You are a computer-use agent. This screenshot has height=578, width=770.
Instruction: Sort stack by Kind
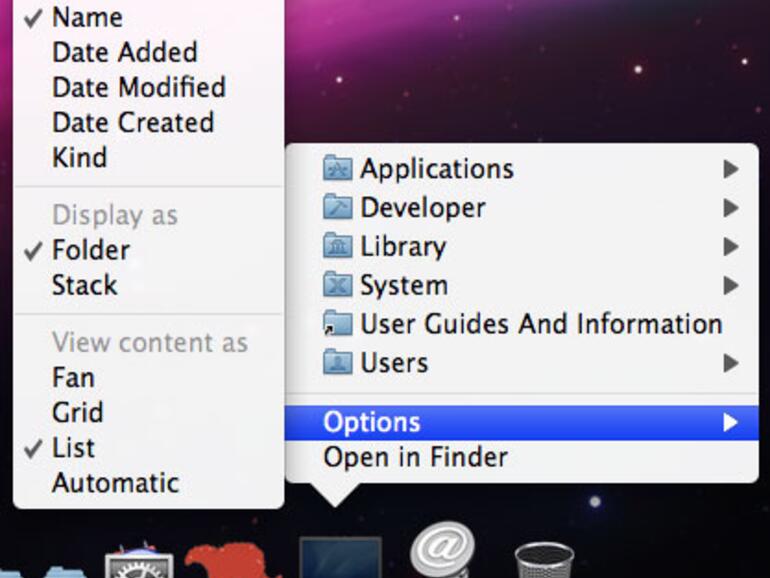(x=148, y=158)
